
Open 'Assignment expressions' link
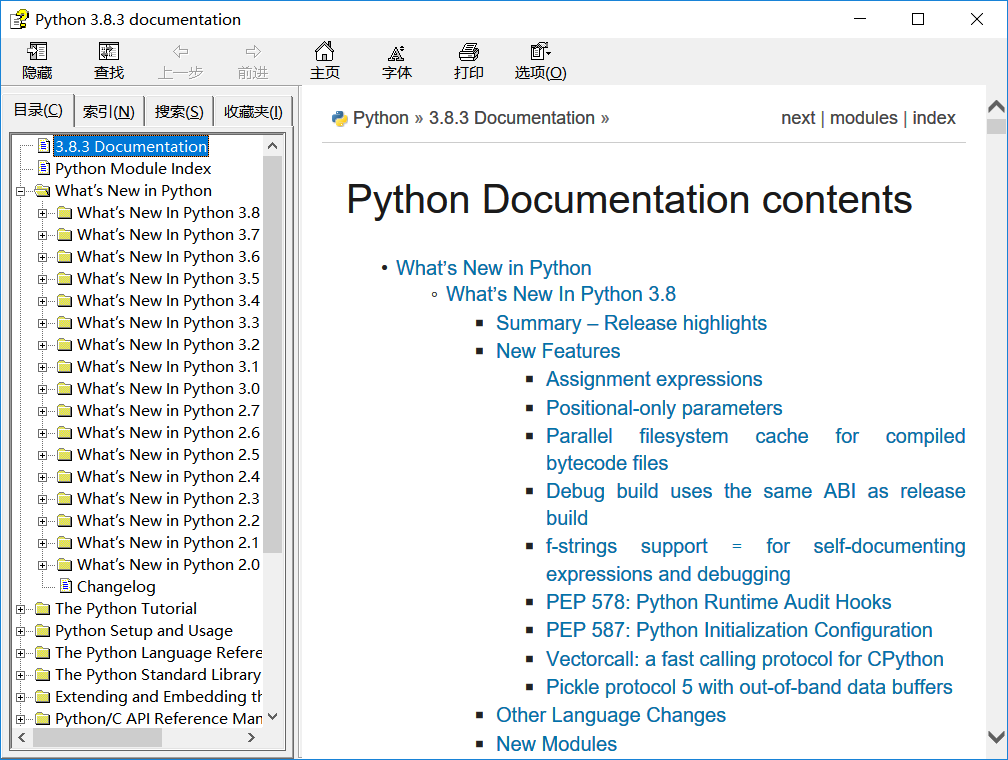654,379
